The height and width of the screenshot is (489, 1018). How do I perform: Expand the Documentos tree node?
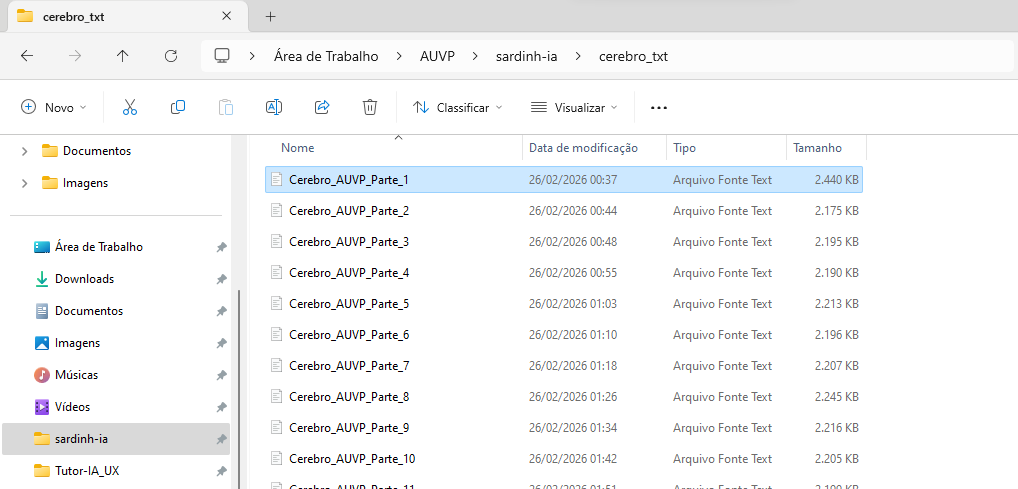click(25, 151)
